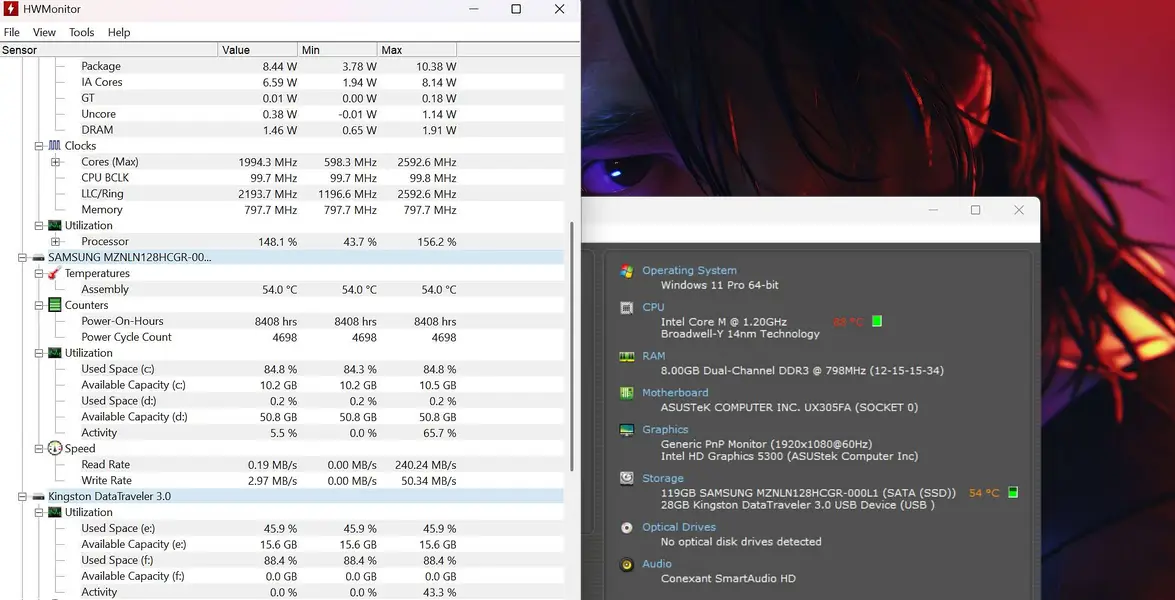1175x600 pixels.
Task: Click the Optical Drives disc icon
Action: coord(626,528)
